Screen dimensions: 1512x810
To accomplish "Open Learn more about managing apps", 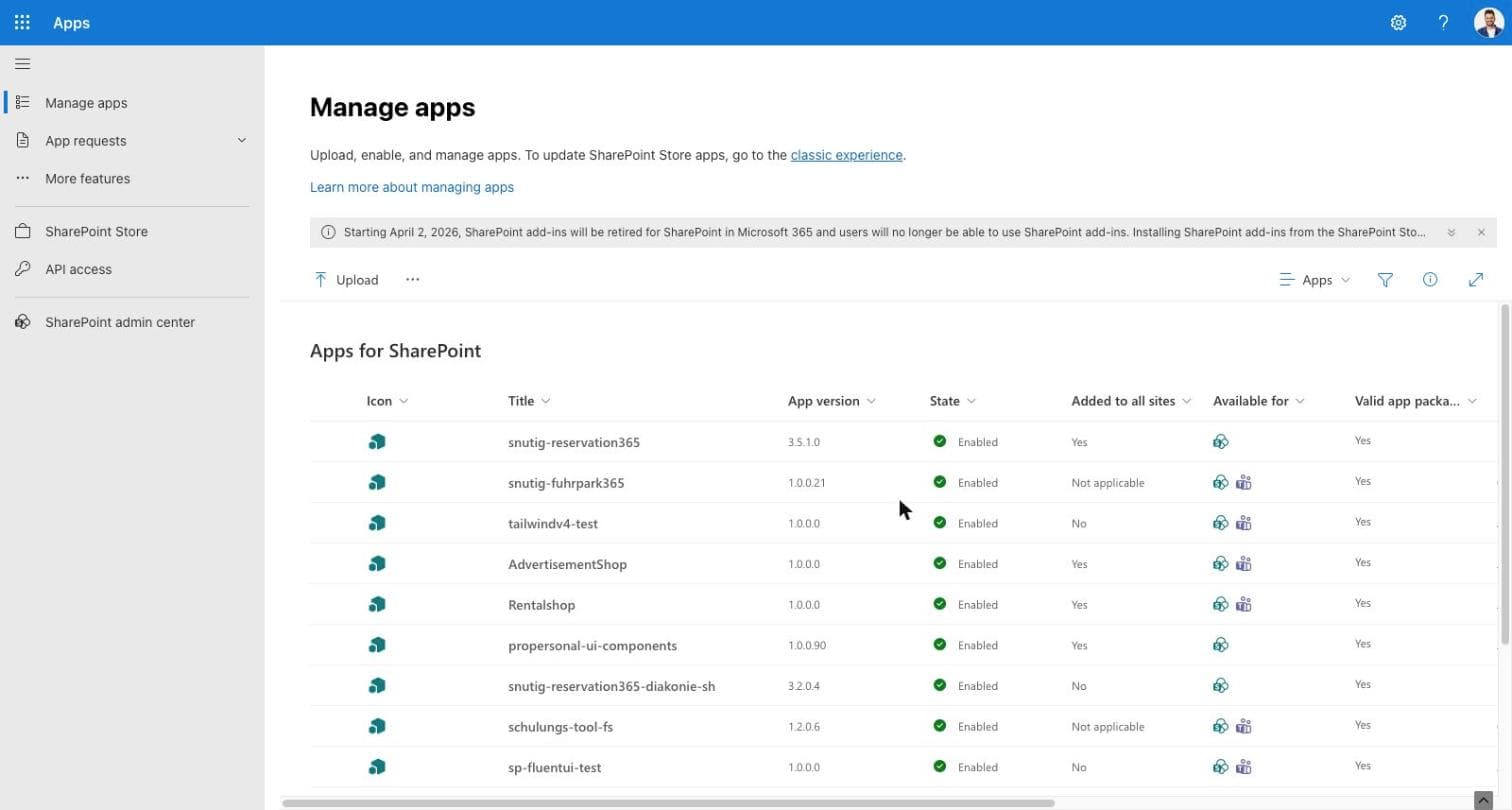I will pos(412,187).
